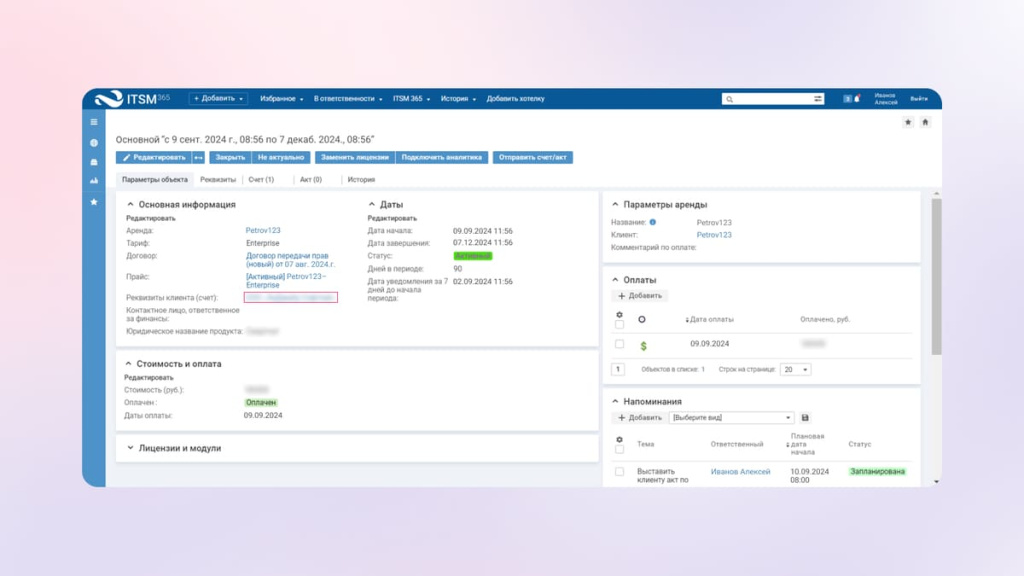The width and height of the screenshot is (1024, 576).
Task: Open the gear settings in Оплаты table
Action: click(619, 315)
